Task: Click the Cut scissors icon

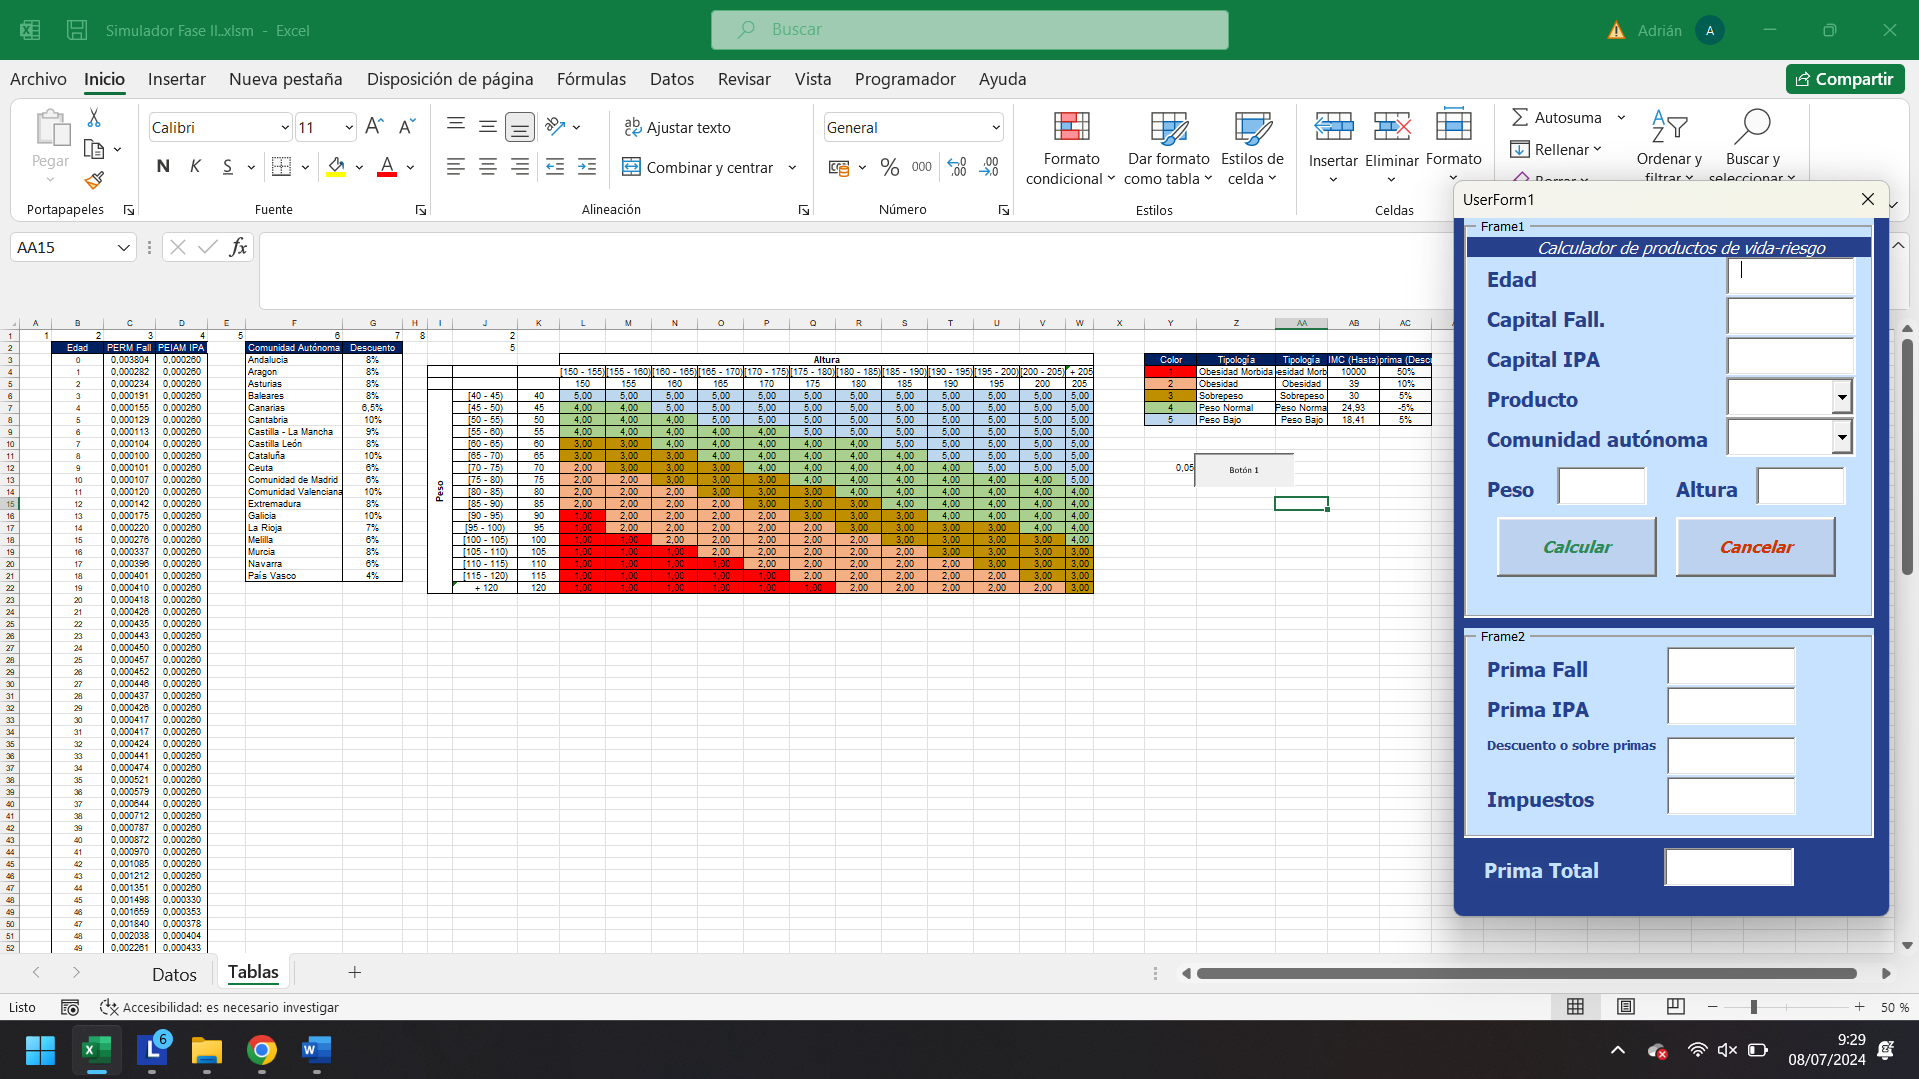Action: tap(94, 118)
